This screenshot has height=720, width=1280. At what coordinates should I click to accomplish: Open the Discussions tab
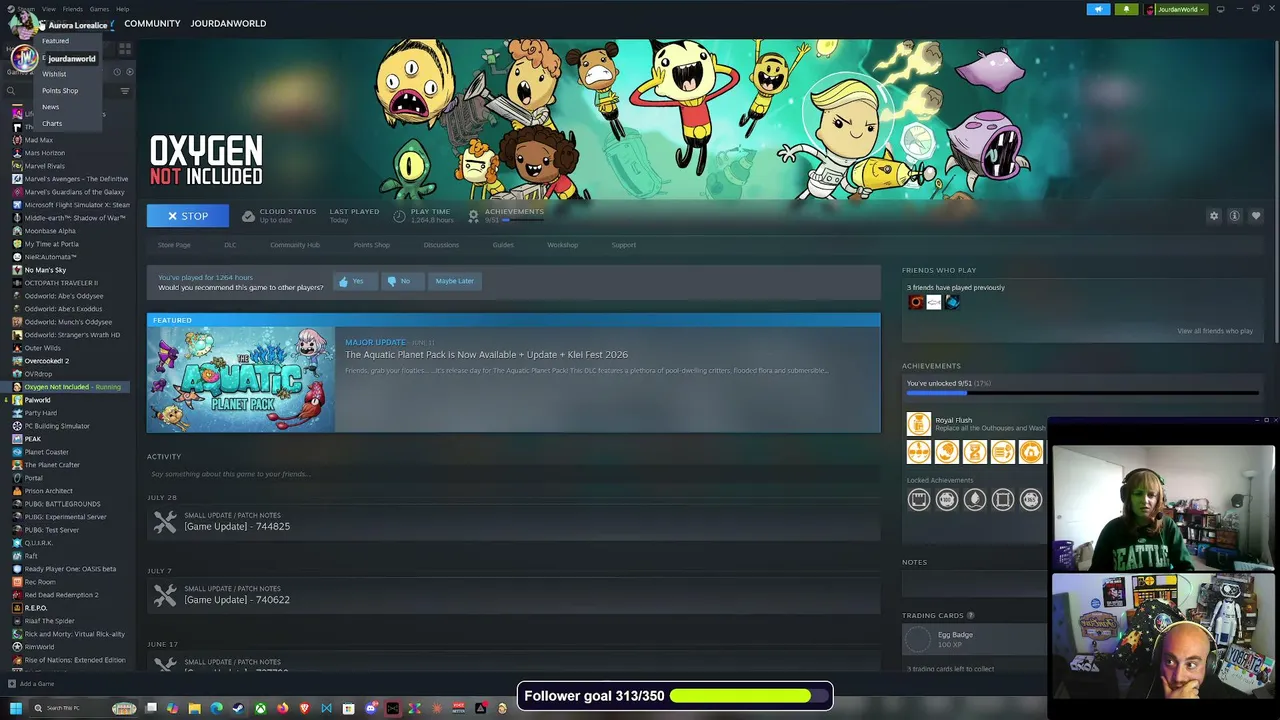click(441, 245)
